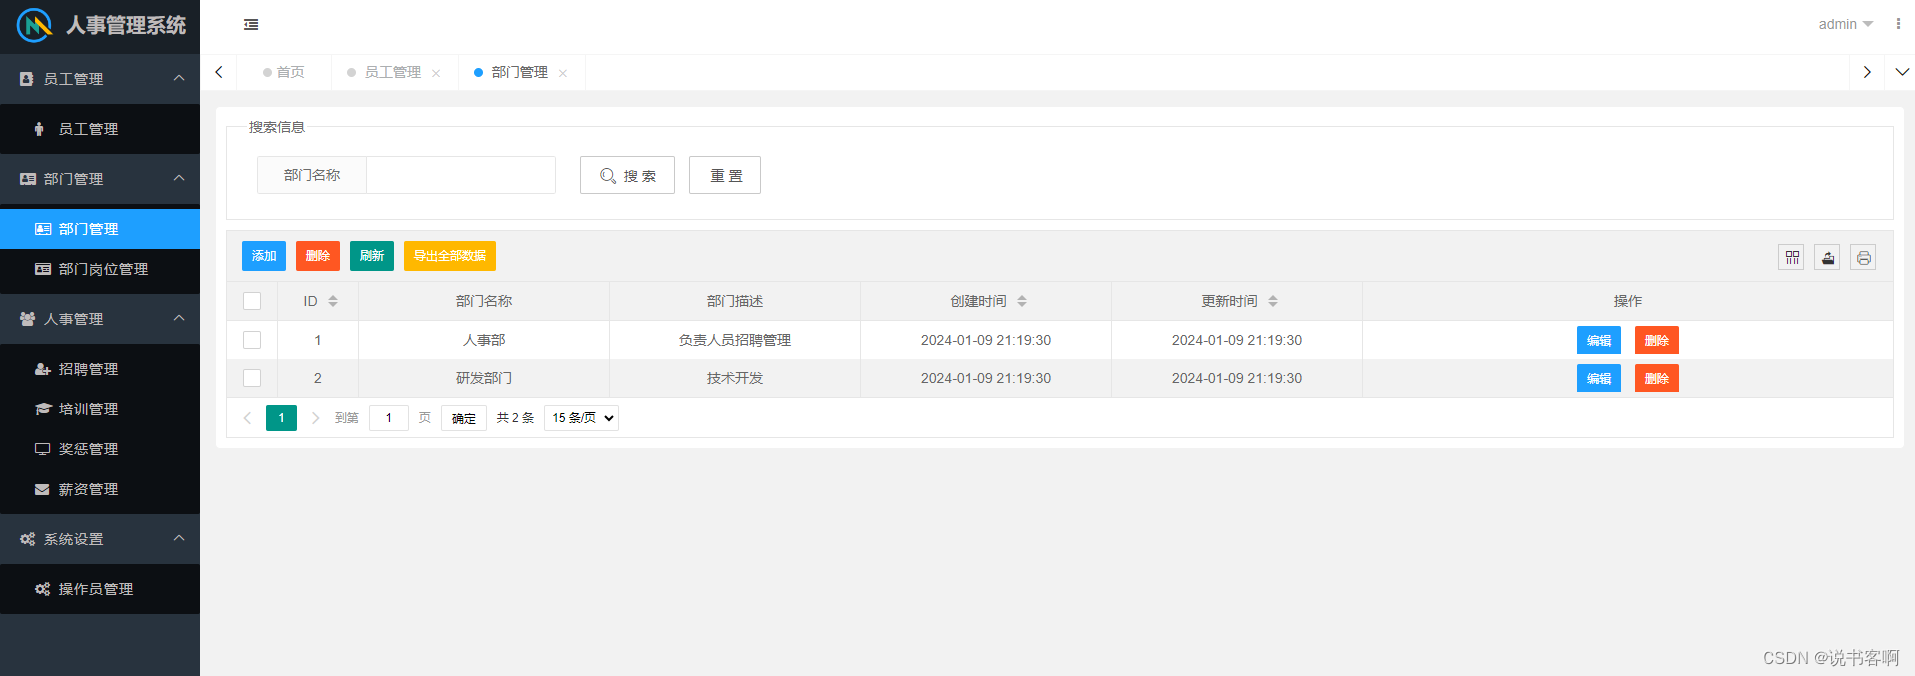The width and height of the screenshot is (1915, 676).
Task: Delete the 研发部门 row
Action: click(x=1657, y=378)
